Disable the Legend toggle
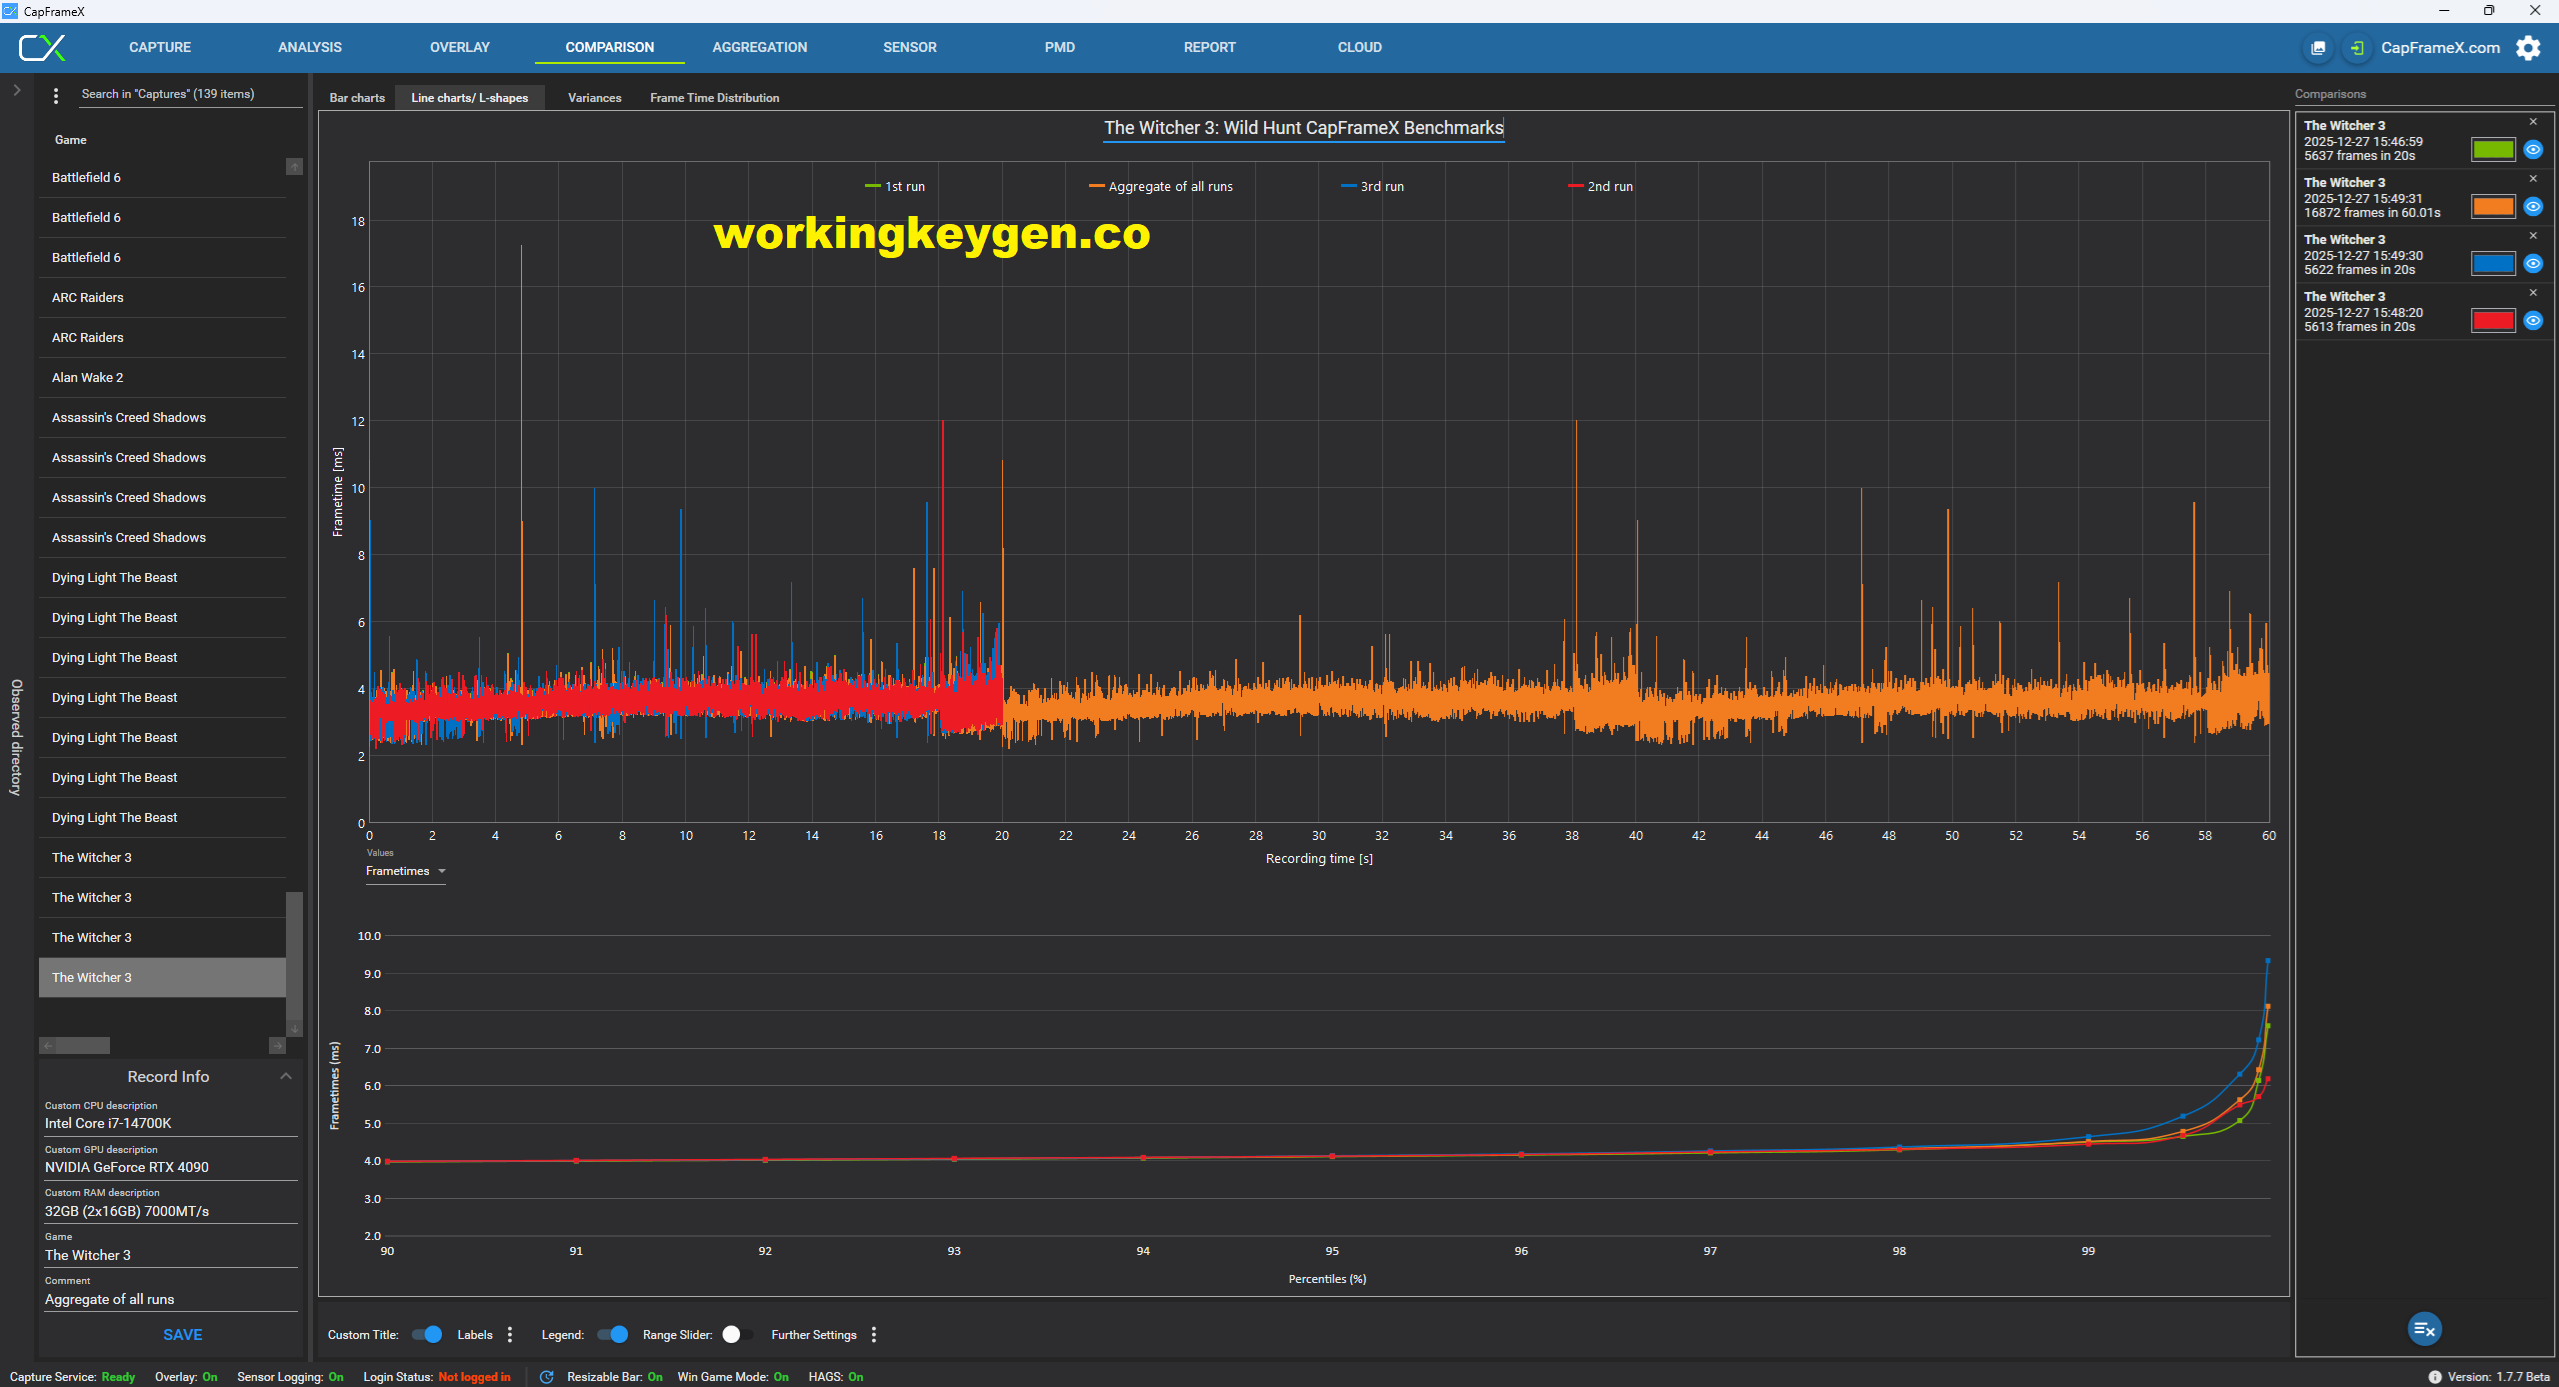 (x=612, y=1334)
